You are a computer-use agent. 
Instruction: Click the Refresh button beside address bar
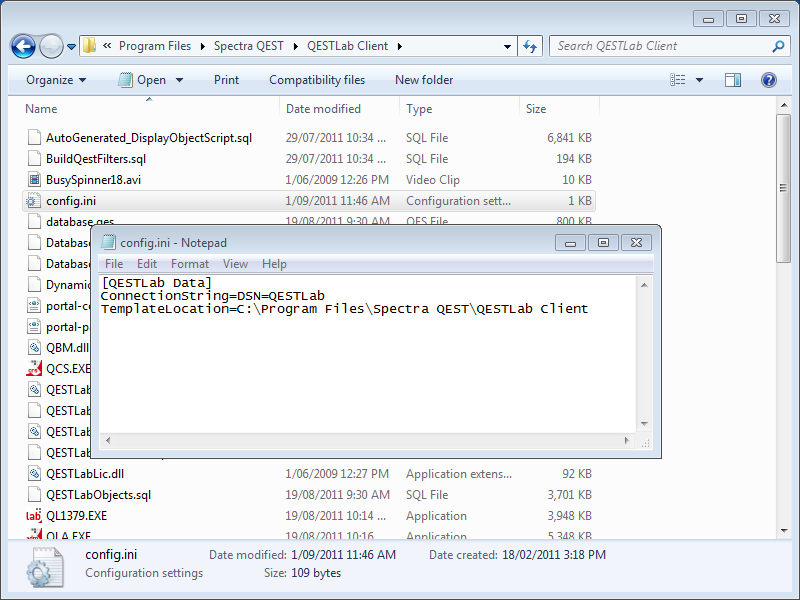[530, 46]
